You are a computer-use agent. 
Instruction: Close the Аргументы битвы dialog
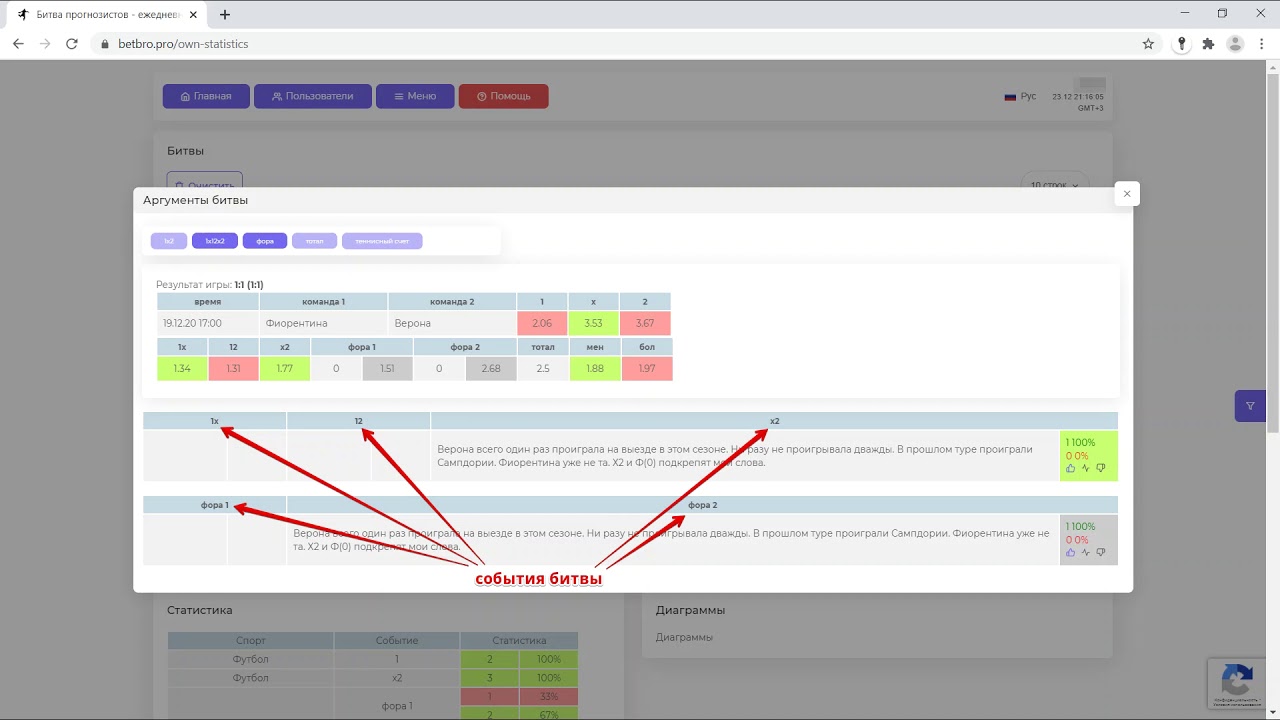coord(1127,194)
